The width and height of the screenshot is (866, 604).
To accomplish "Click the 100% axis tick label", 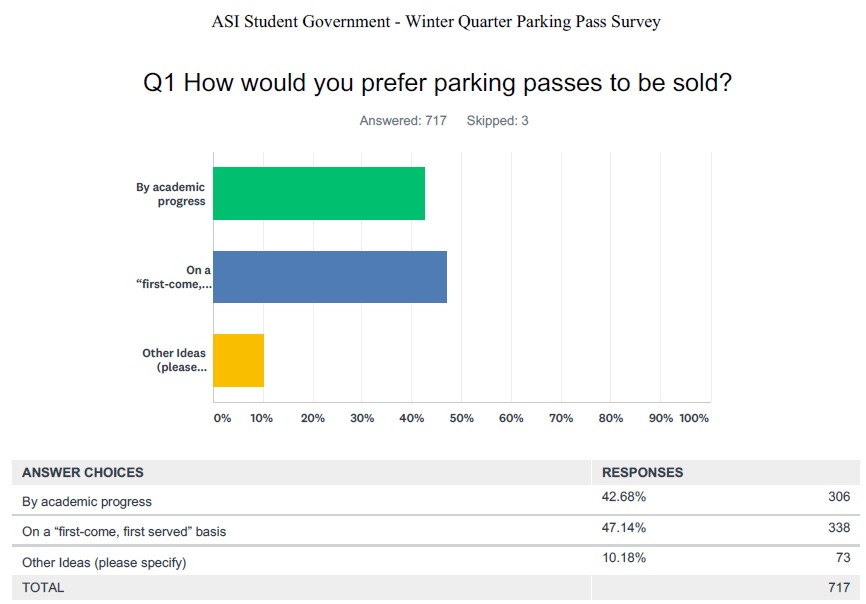I will (694, 418).
